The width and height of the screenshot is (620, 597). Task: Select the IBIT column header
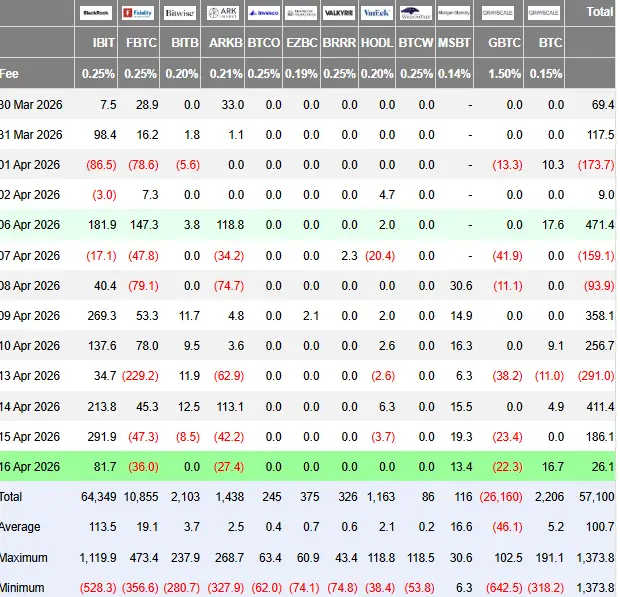(x=104, y=43)
